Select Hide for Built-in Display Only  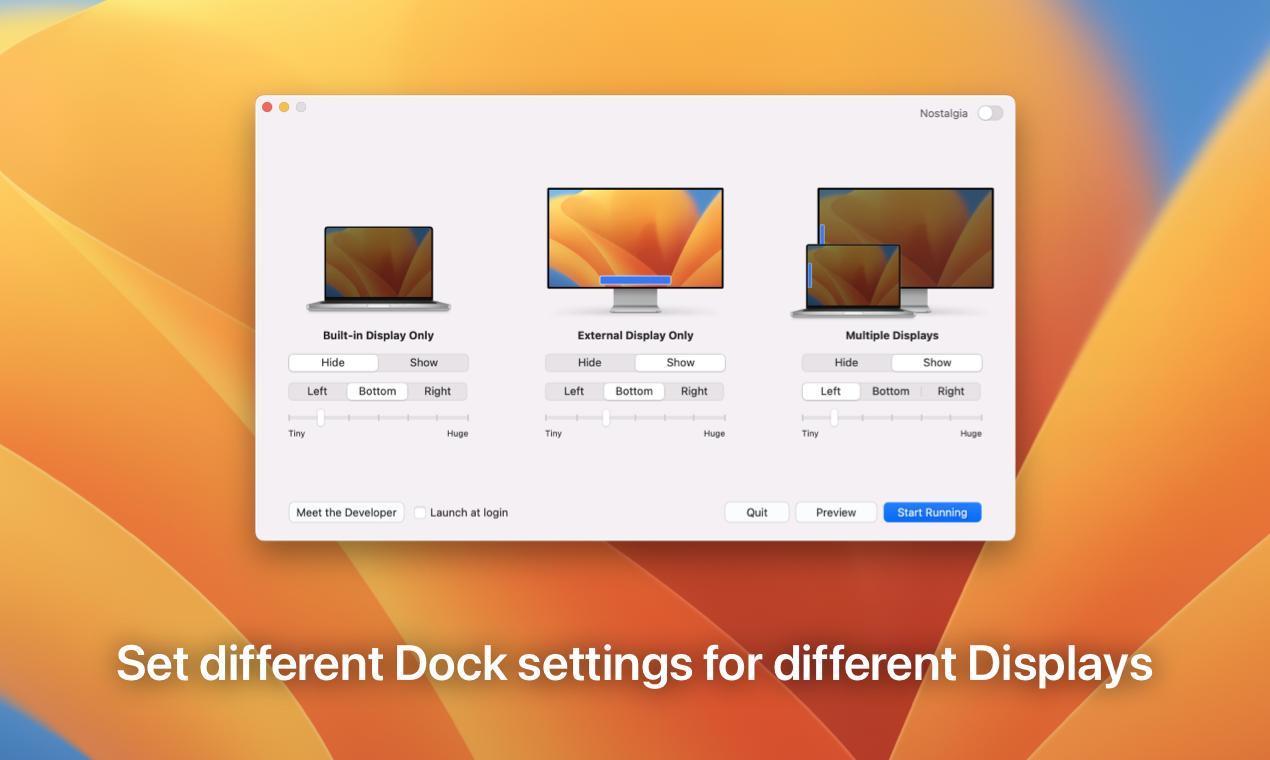(333, 363)
